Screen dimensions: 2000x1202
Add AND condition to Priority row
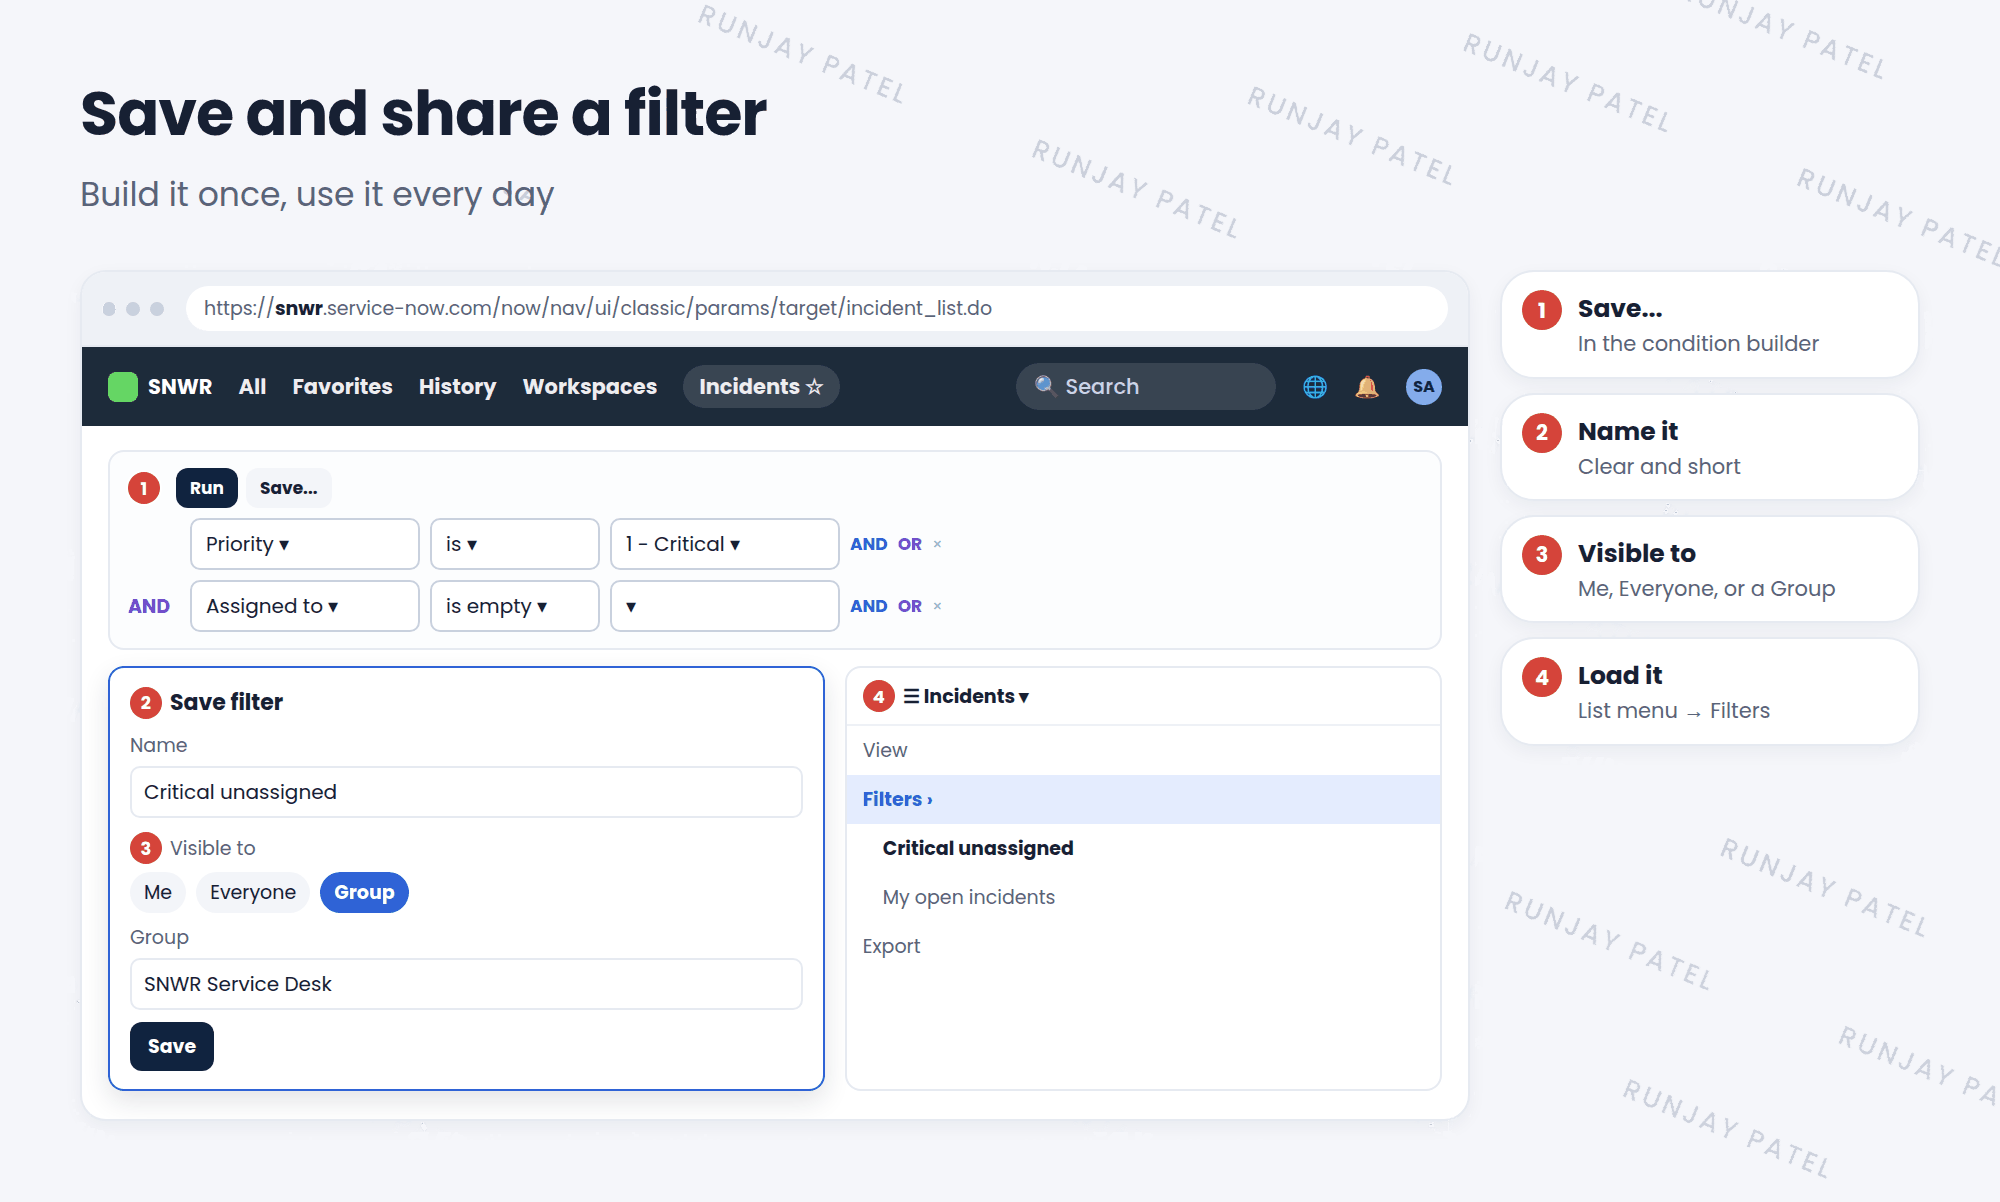pyautogui.click(x=869, y=544)
